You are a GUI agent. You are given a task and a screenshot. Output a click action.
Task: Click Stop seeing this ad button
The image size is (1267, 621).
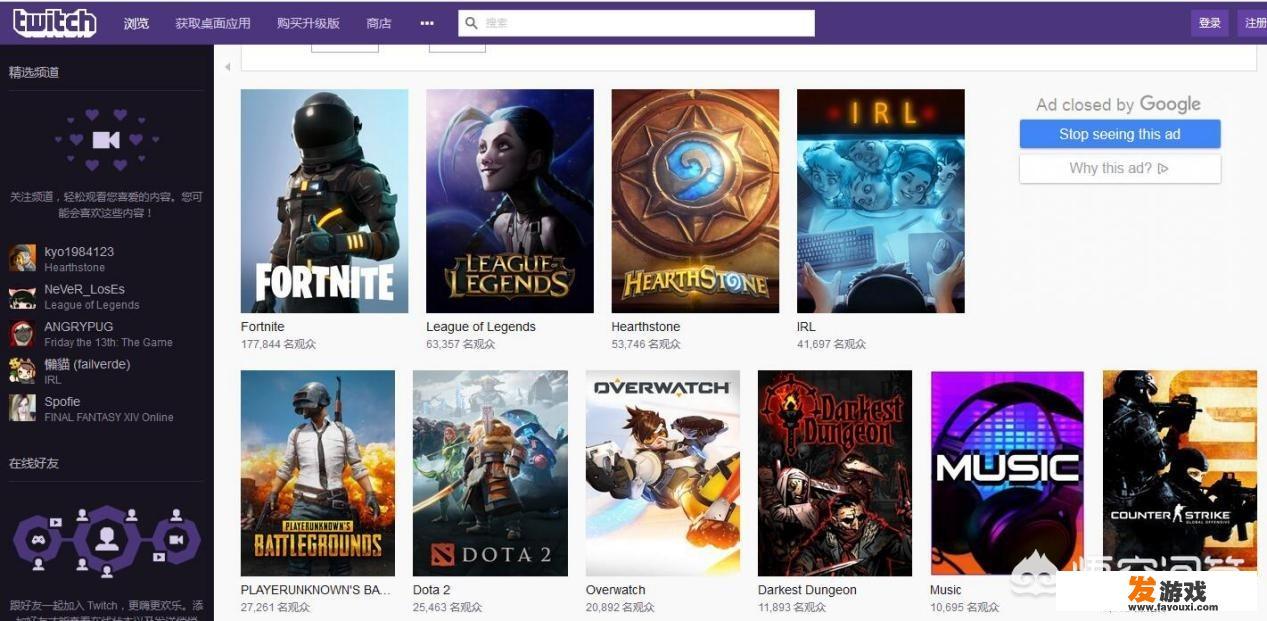[x=1120, y=134]
